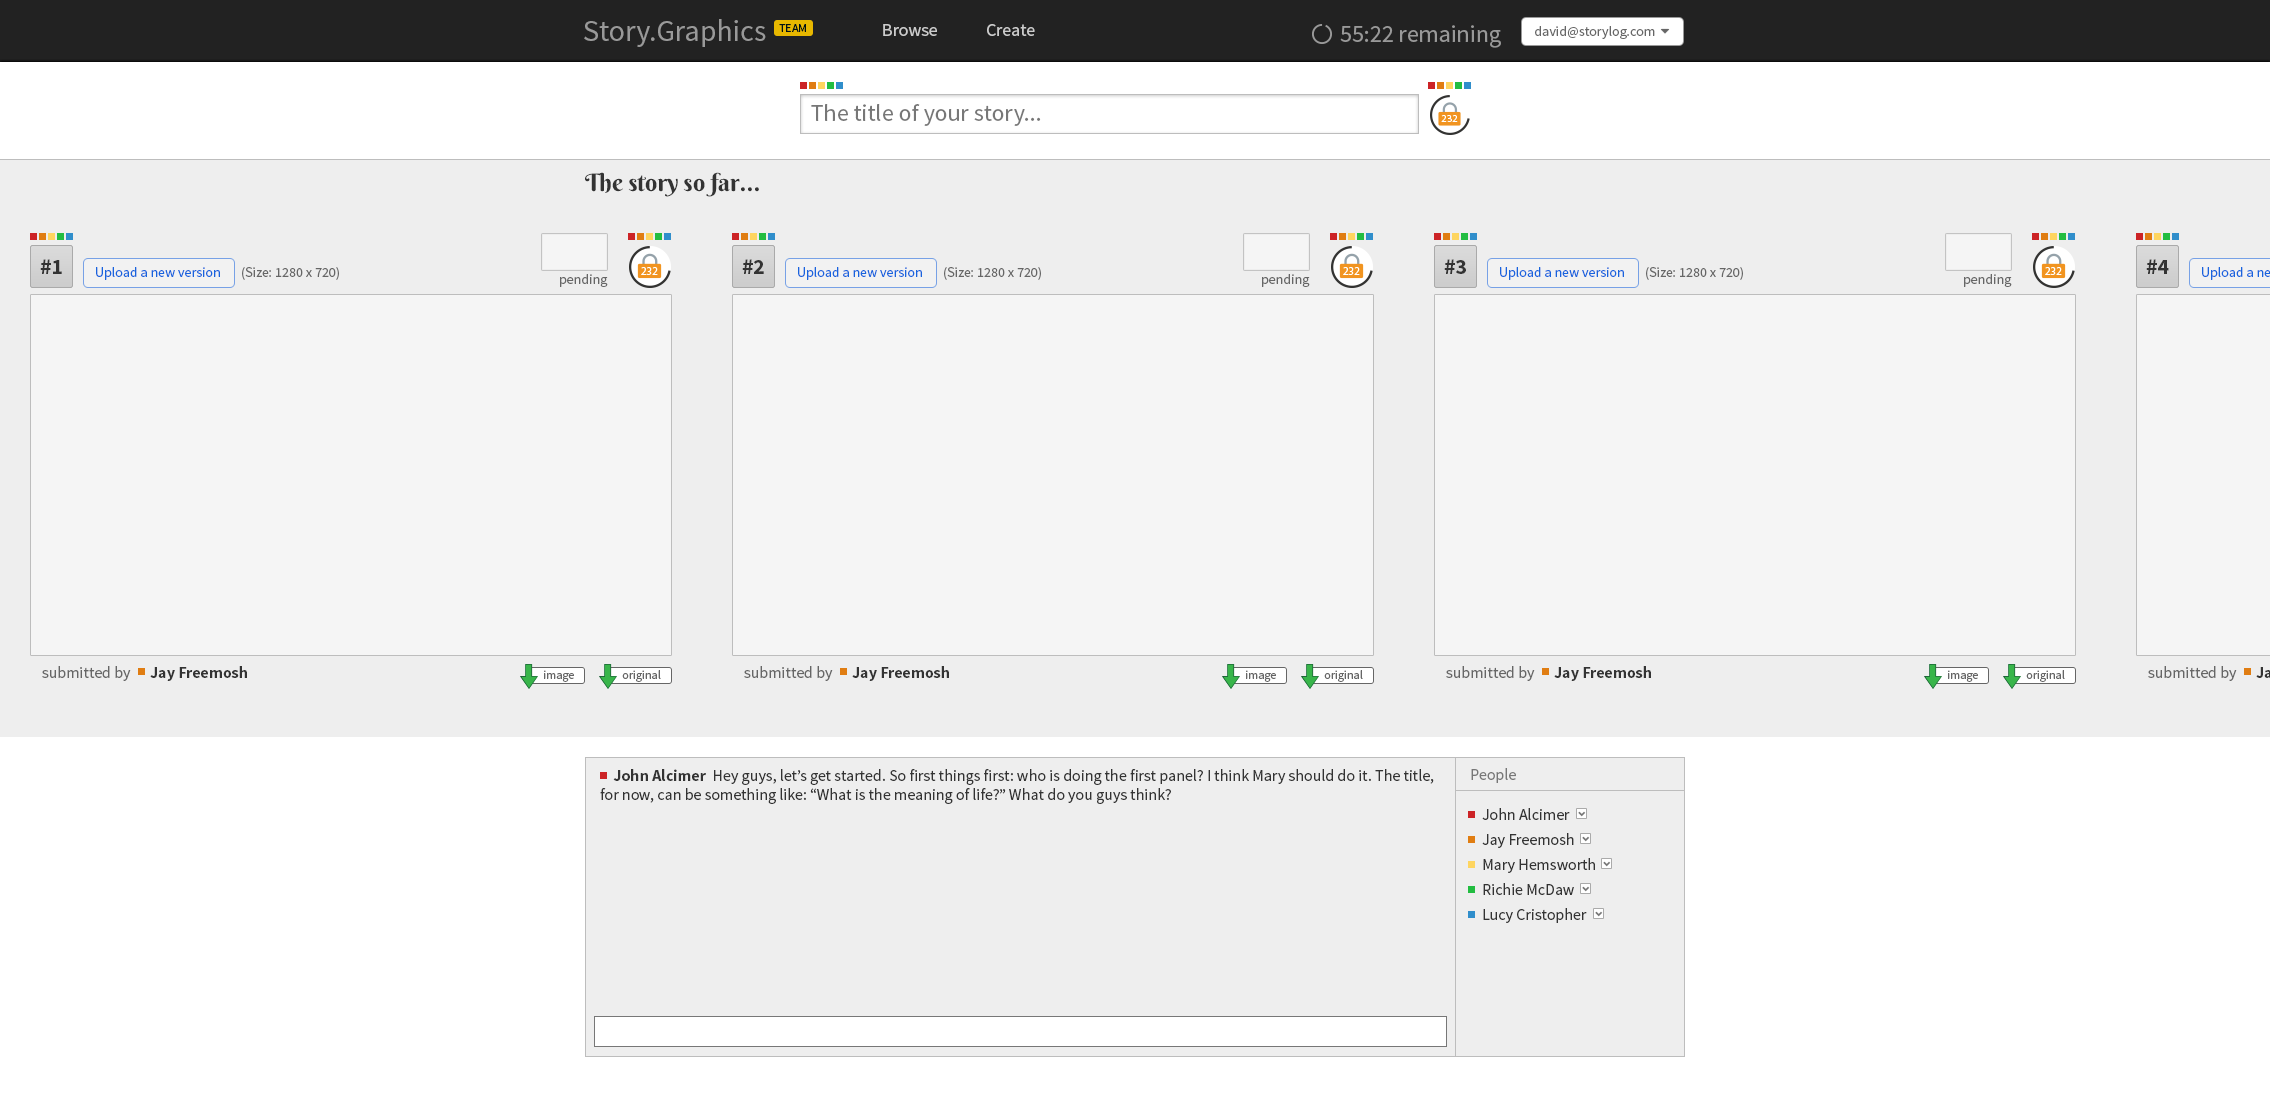Click the lock icon on panel #2
2270x1116 pixels.
coord(1351,267)
